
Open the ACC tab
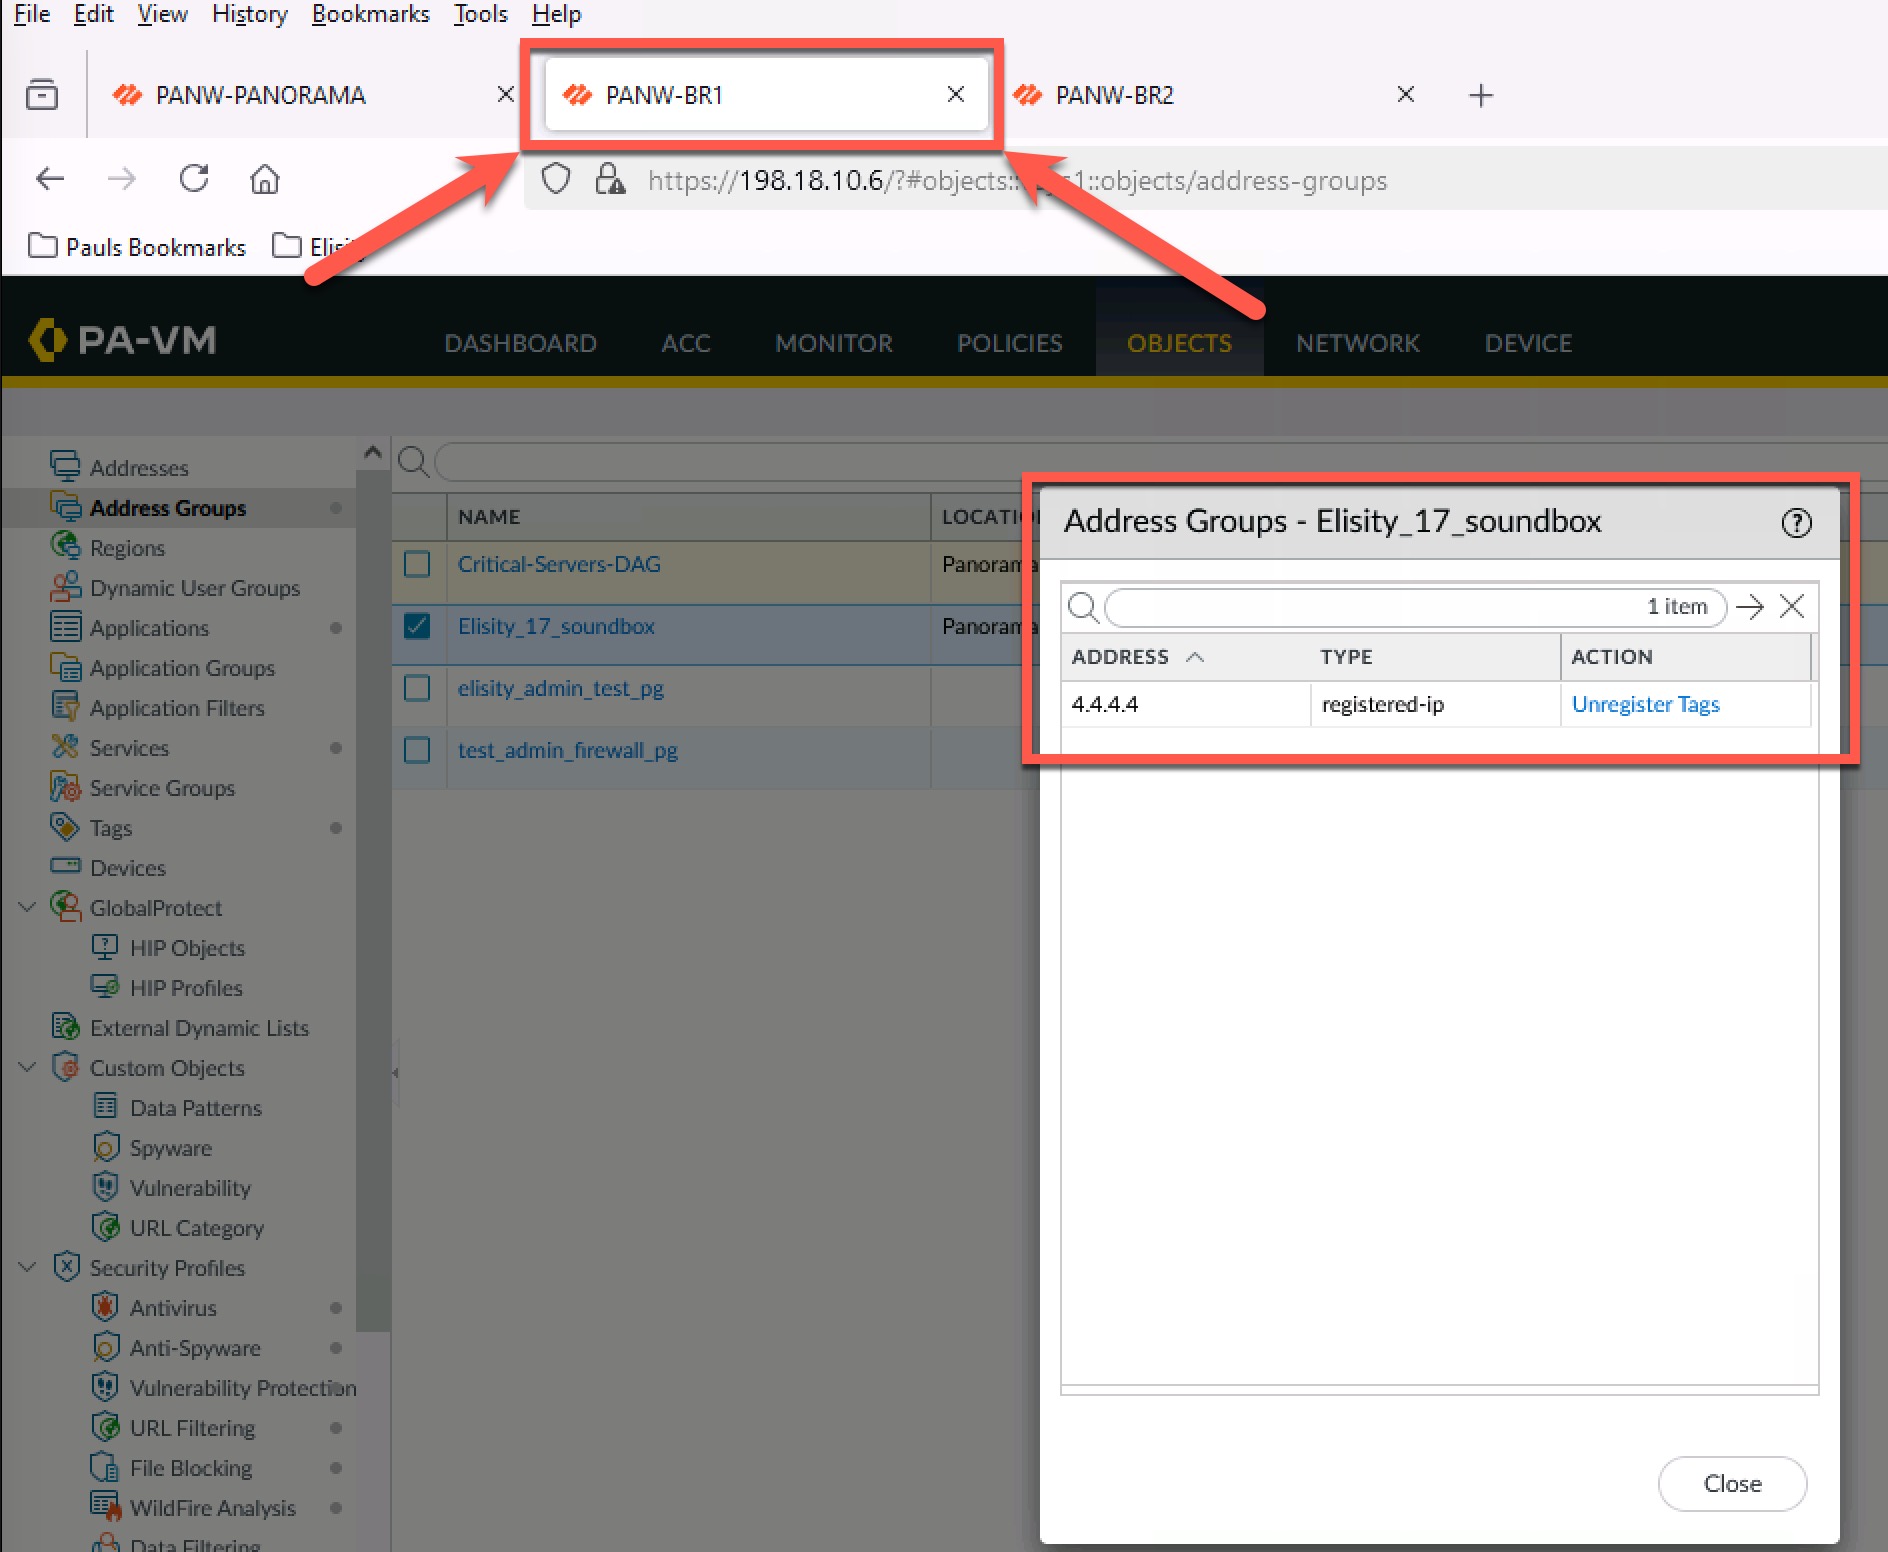[x=686, y=343]
